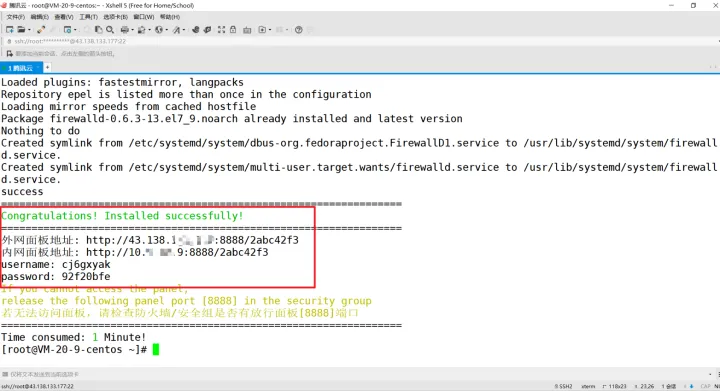Click the copy/paste clipboard icon
Screen dimensions: 720x391
(x=98, y=30)
